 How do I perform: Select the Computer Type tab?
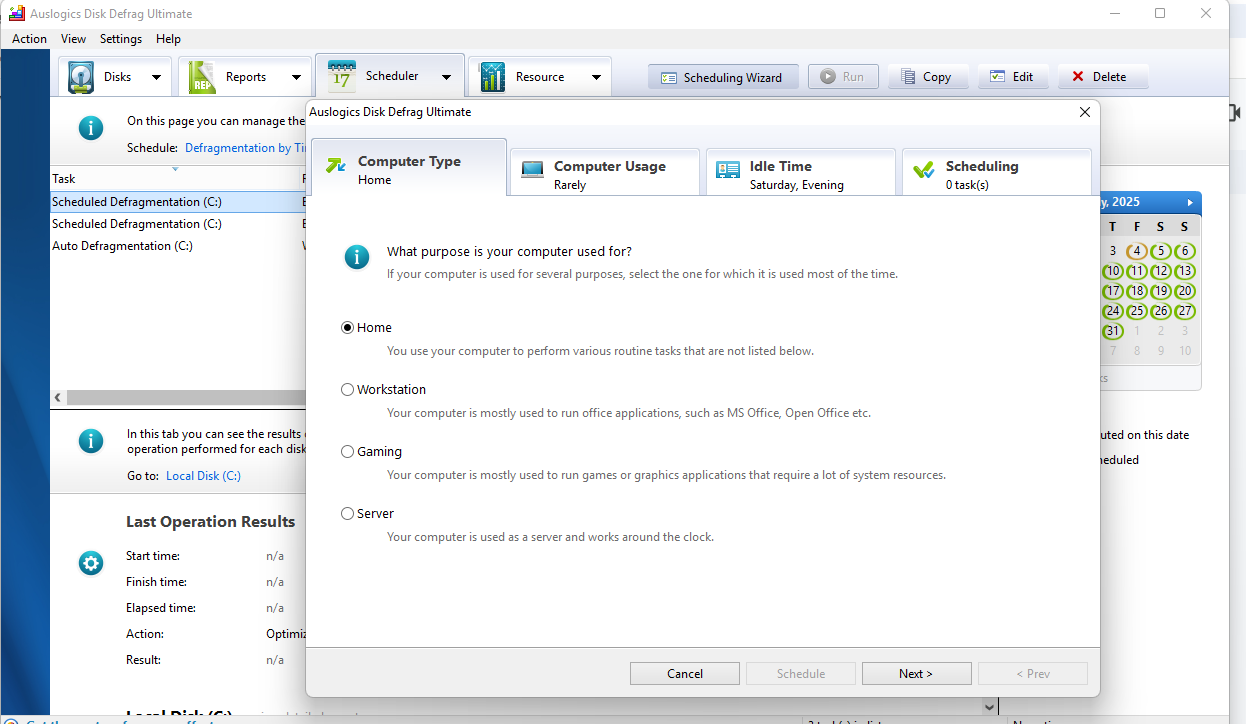(409, 168)
